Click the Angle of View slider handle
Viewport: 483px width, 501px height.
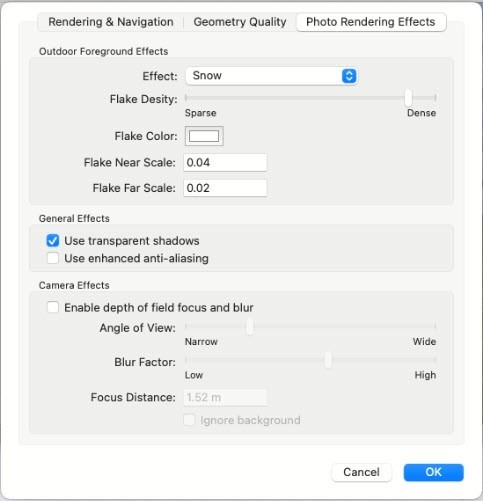(x=250, y=326)
